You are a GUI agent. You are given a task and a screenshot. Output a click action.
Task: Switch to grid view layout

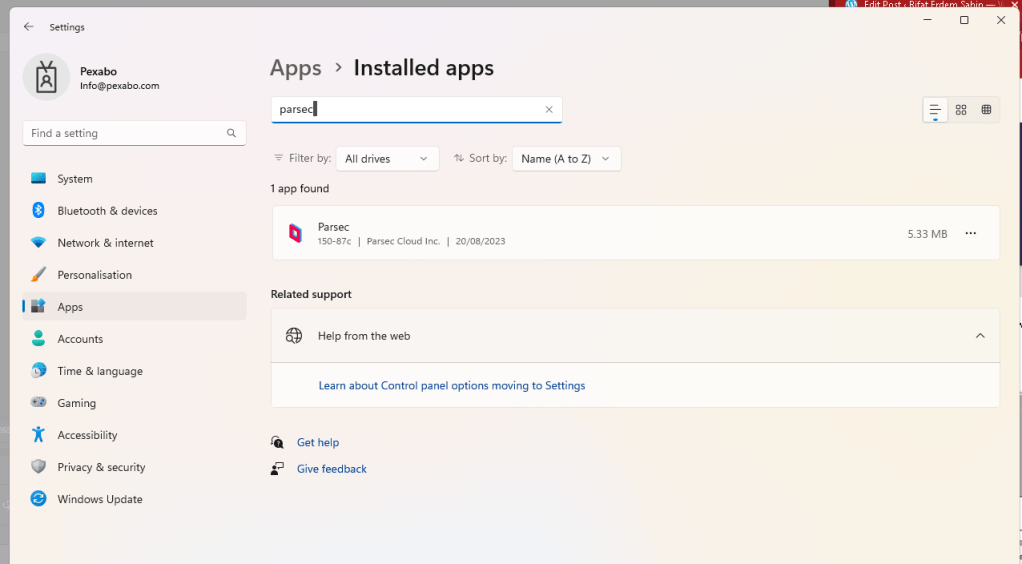961,110
